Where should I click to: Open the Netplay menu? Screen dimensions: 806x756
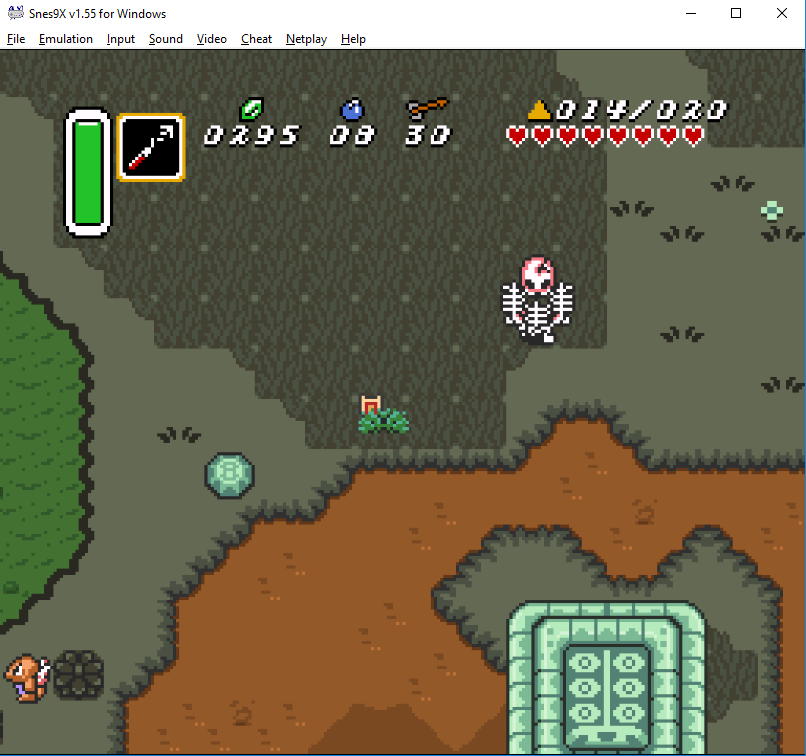[306, 39]
